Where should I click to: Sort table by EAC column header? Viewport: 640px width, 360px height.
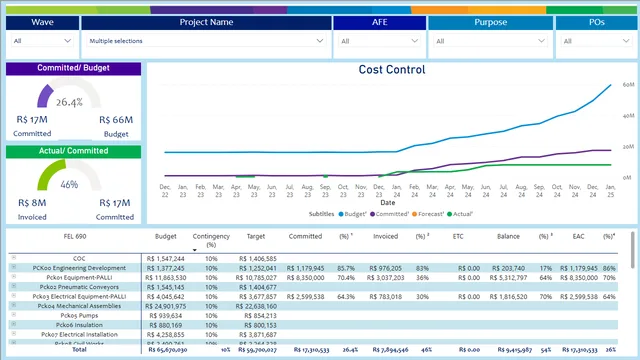[x=578, y=236]
